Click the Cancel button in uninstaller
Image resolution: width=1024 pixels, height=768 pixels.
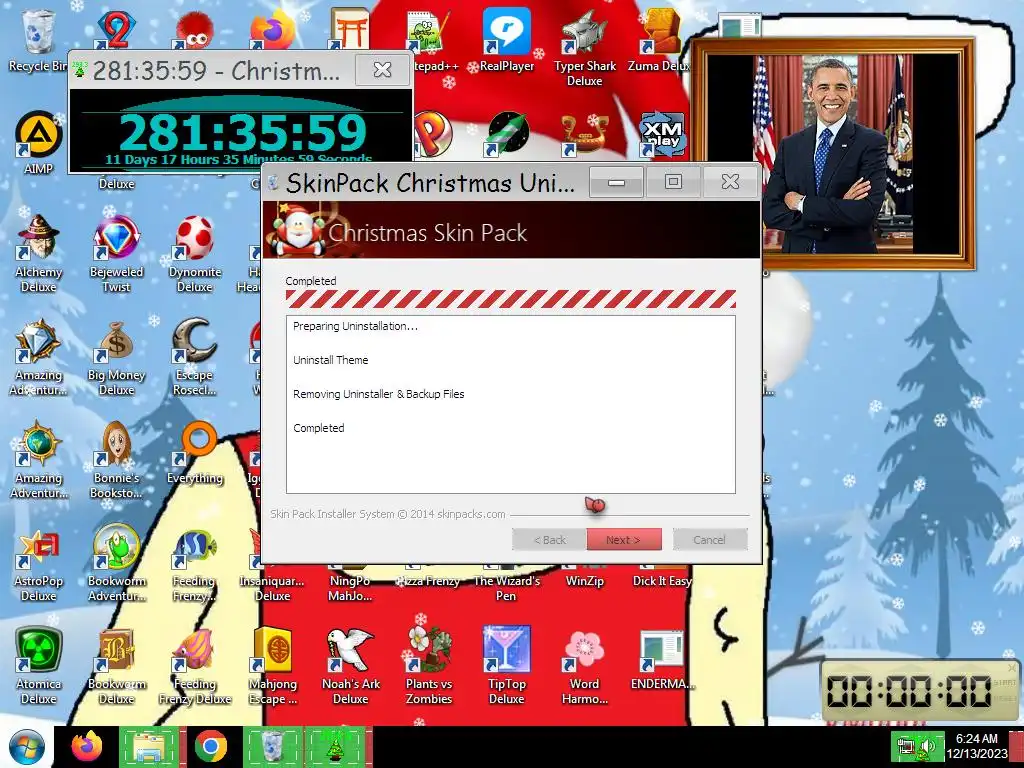point(710,539)
